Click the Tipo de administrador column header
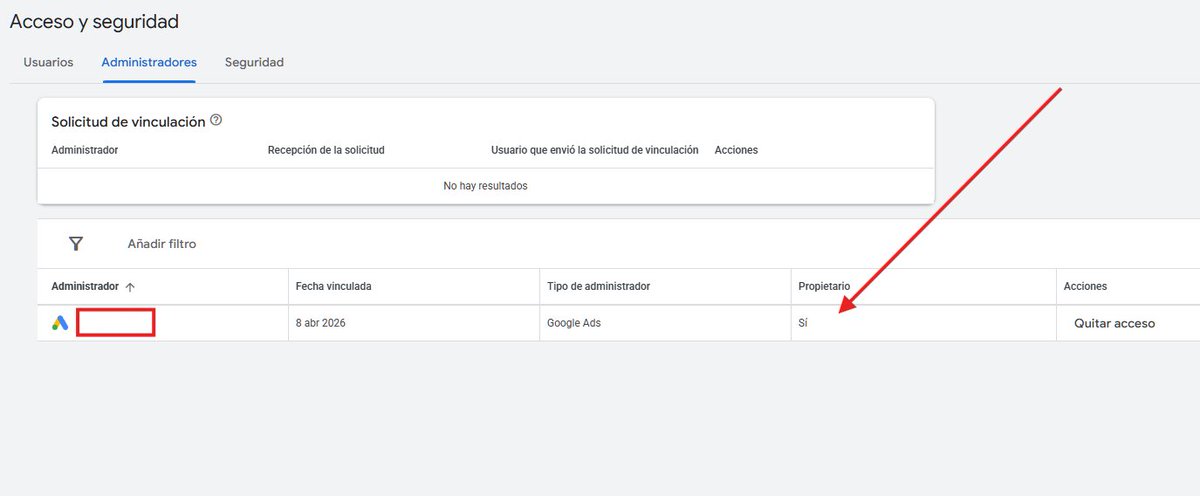The image size is (1200, 496). 599,286
